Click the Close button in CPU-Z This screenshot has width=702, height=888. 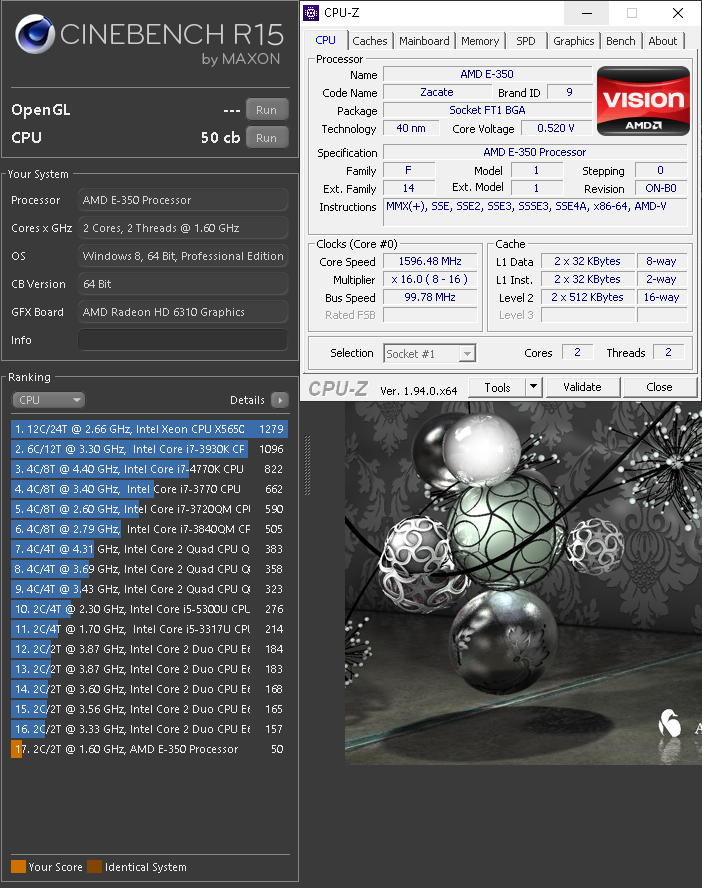tap(660, 387)
